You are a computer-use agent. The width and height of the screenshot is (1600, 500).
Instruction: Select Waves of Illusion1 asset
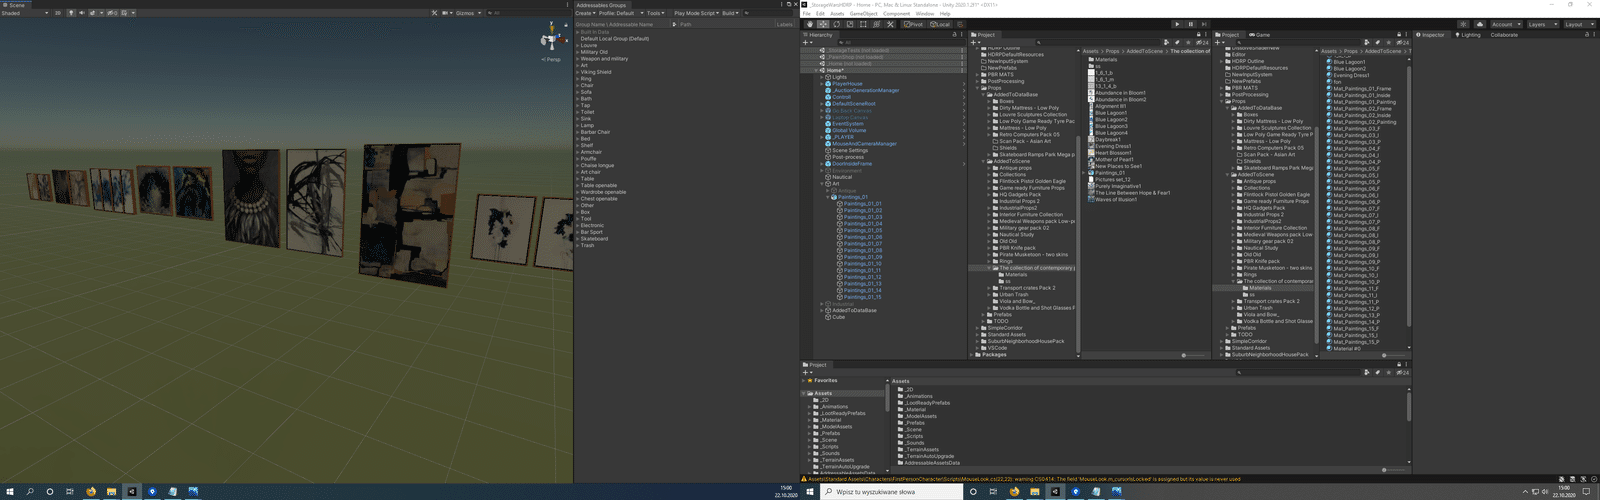pos(1117,200)
